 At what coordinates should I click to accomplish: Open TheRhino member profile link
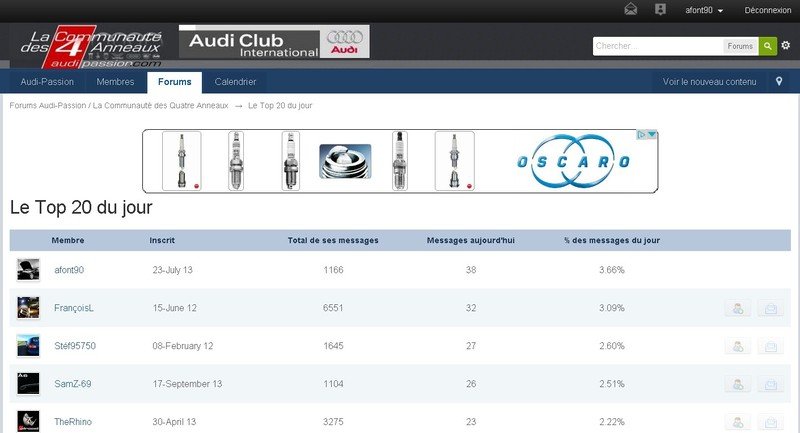point(74,422)
